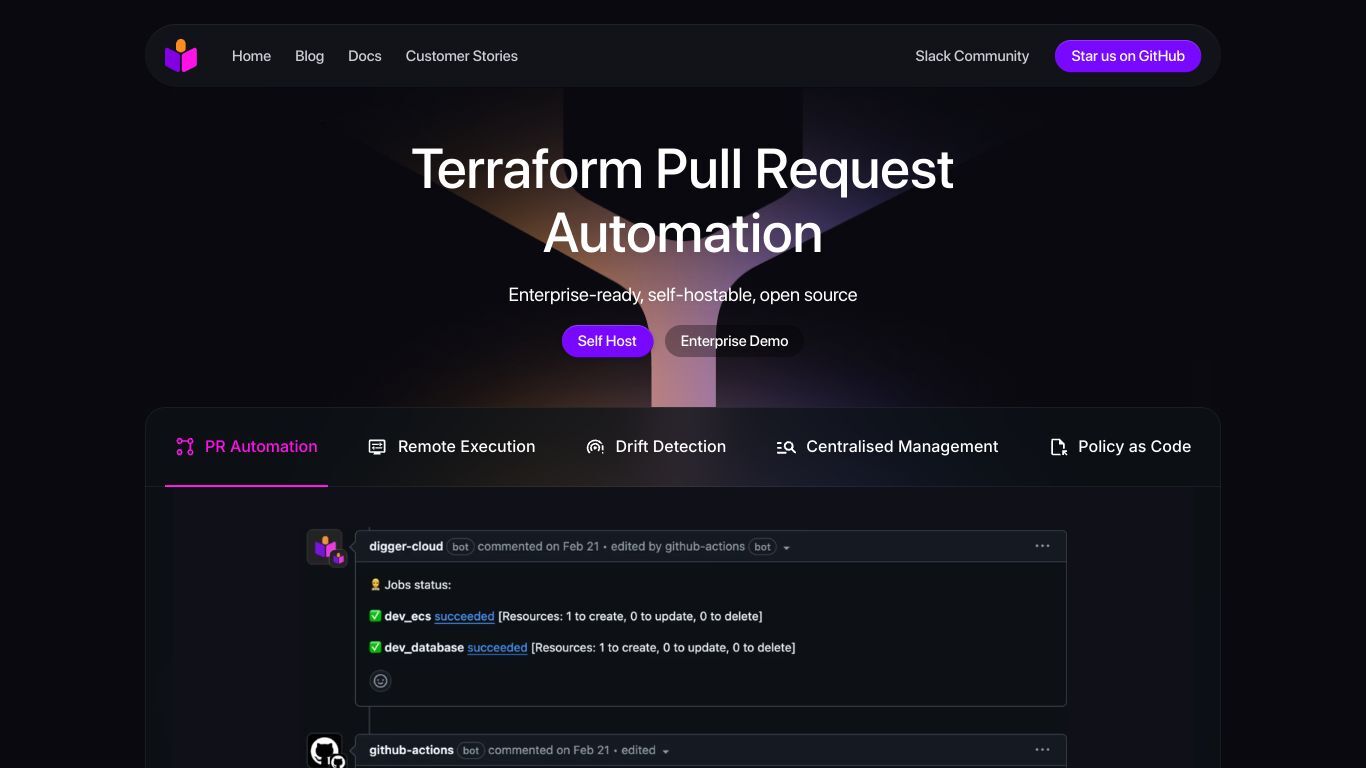This screenshot has width=1366, height=768.
Task: Click the github-actions username in the lower comment
Action: 411,750
